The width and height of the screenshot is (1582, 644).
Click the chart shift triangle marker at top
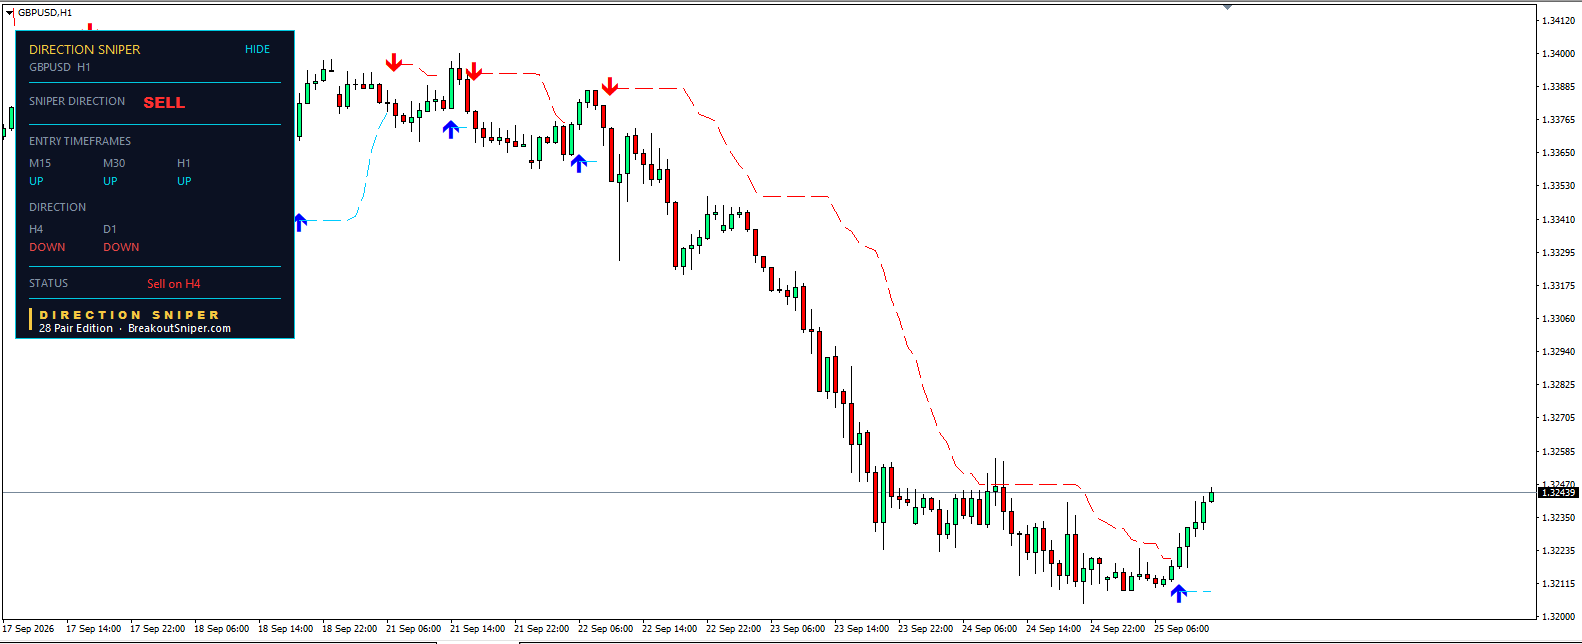point(1227,7)
